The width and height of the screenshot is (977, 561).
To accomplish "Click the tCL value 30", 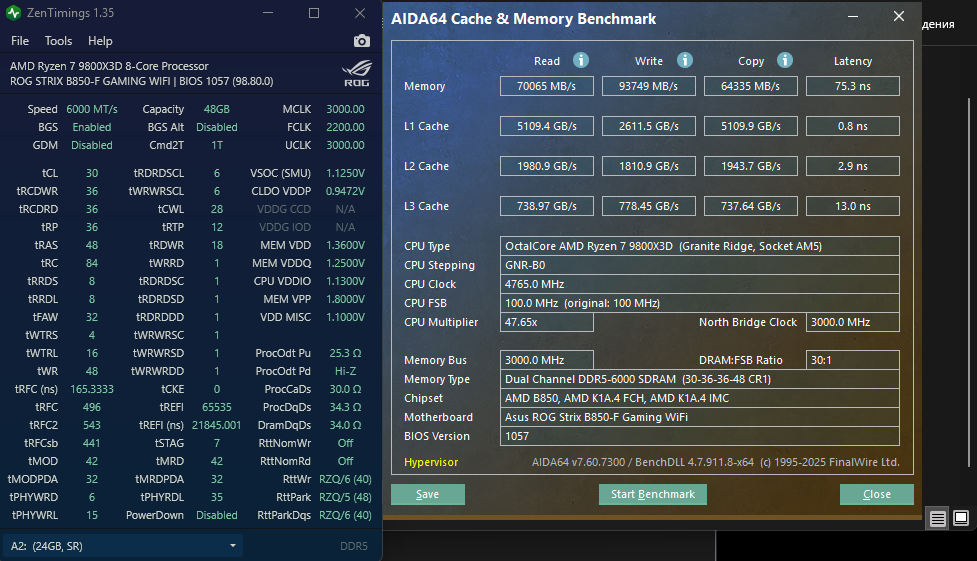I will (x=92, y=173).
